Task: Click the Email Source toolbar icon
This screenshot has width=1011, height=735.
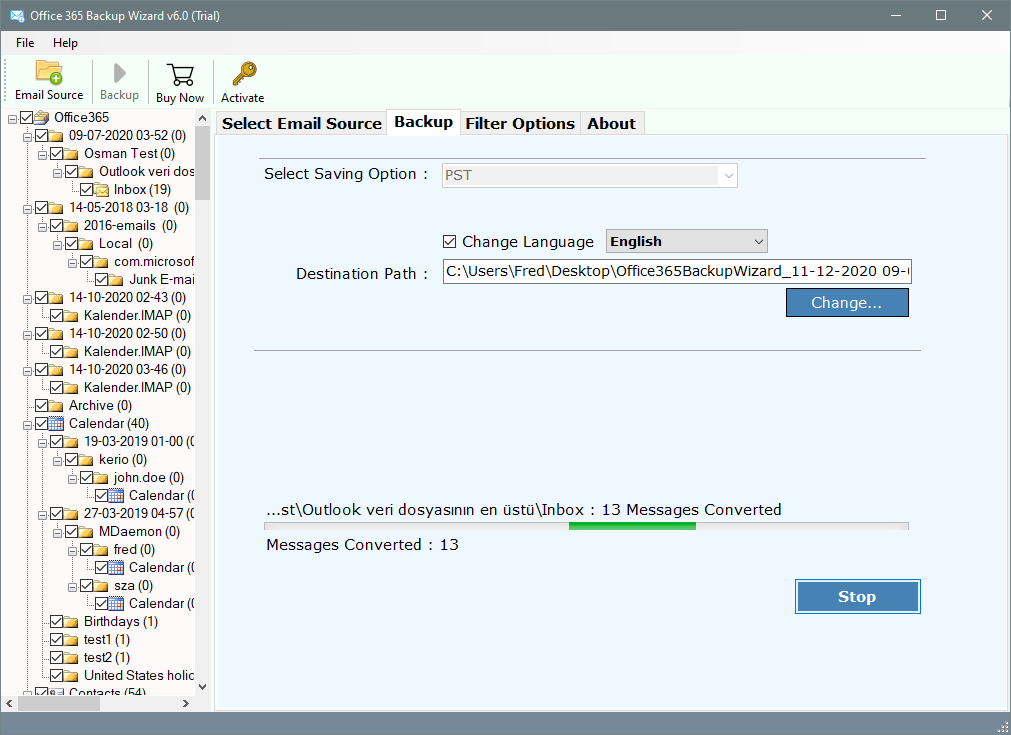Action: tap(49, 72)
